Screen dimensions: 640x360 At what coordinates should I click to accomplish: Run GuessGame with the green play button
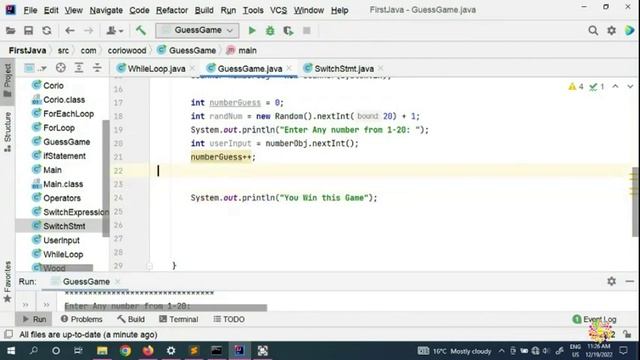(x=252, y=31)
